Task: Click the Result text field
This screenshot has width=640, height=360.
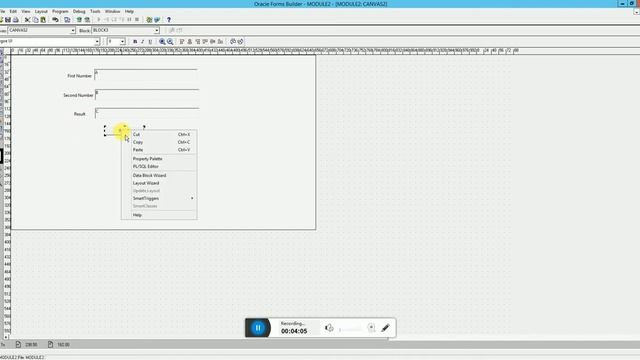Action: [147, 113]
